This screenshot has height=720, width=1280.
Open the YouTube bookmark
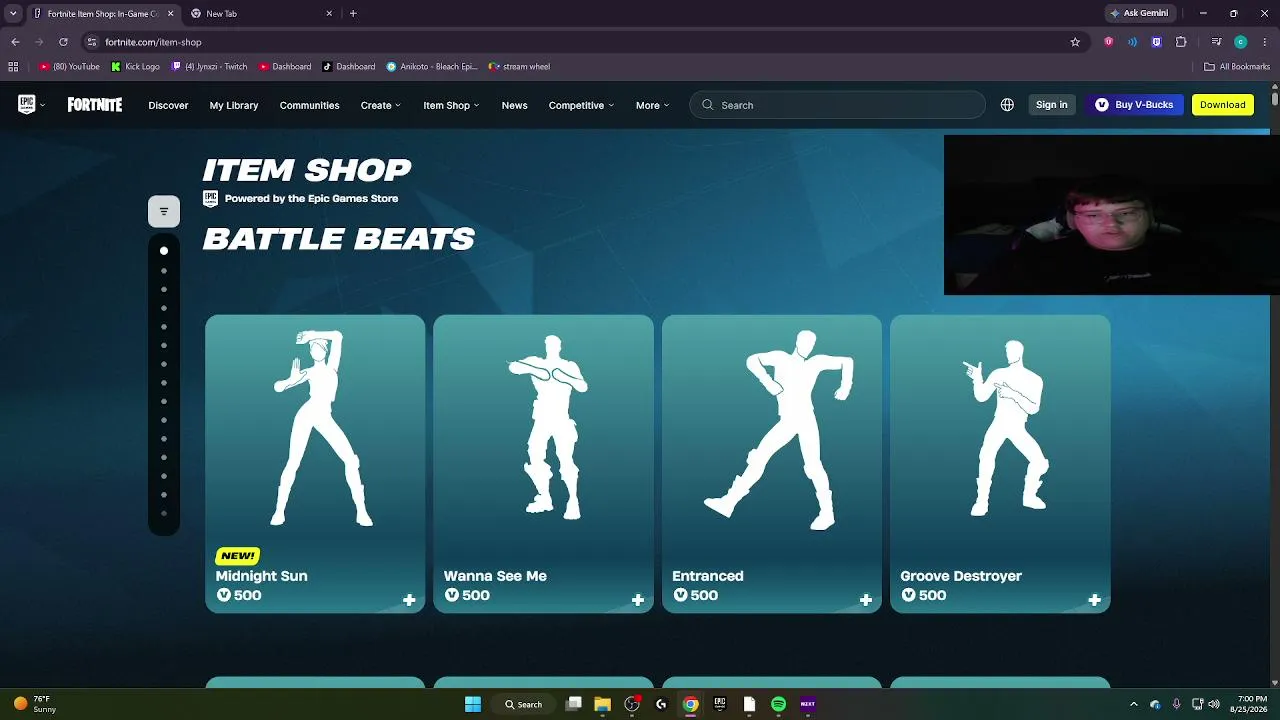(x=70, y=67)
